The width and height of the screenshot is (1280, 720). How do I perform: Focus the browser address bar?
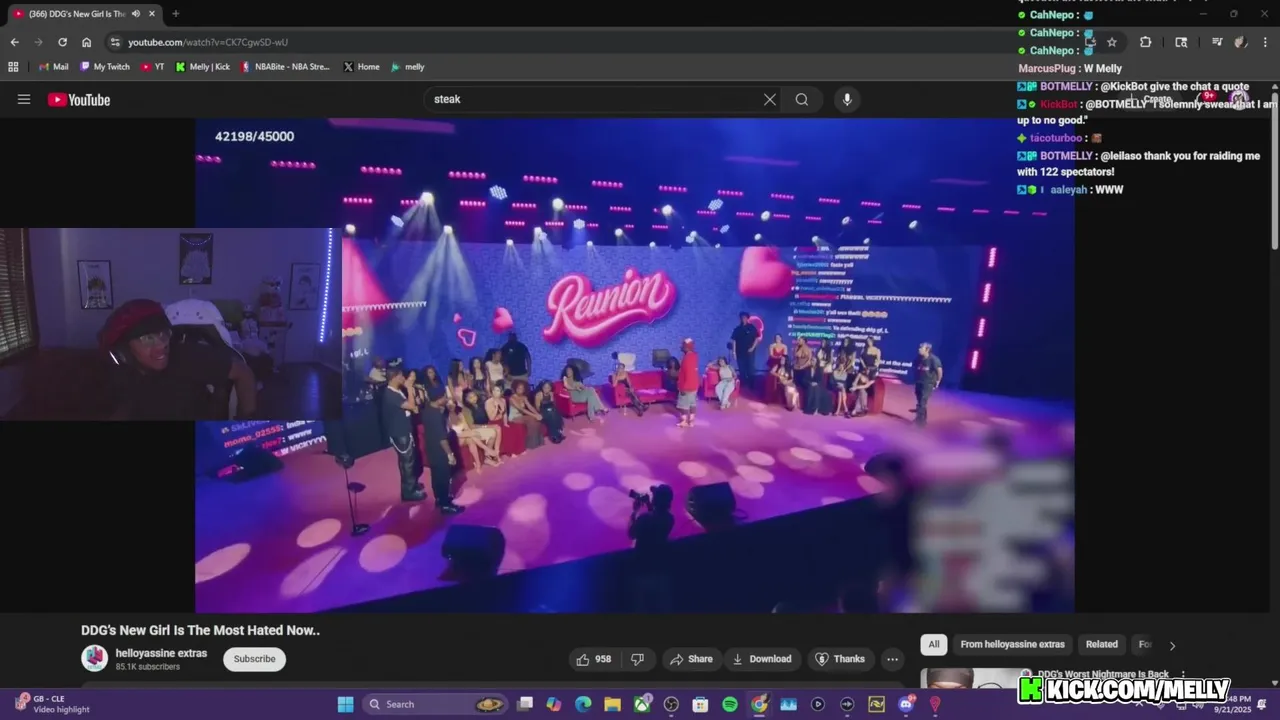tap(600, 42)
